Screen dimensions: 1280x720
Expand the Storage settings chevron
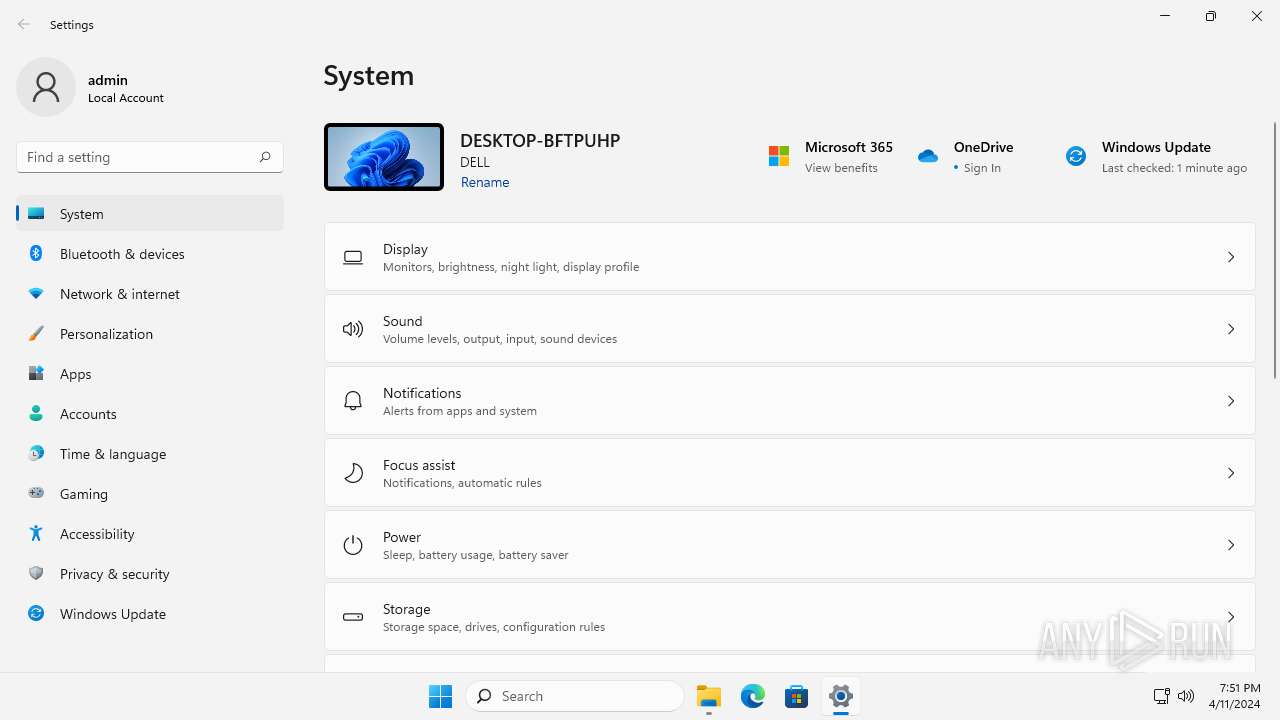click(1231, 617)
